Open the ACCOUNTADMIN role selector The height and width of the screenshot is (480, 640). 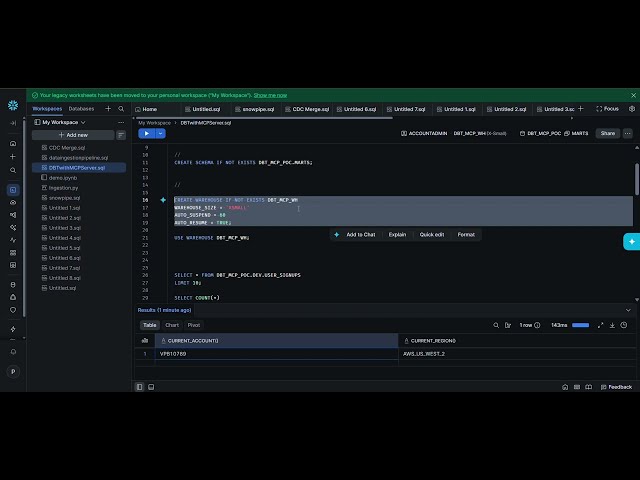click(424, 133)
